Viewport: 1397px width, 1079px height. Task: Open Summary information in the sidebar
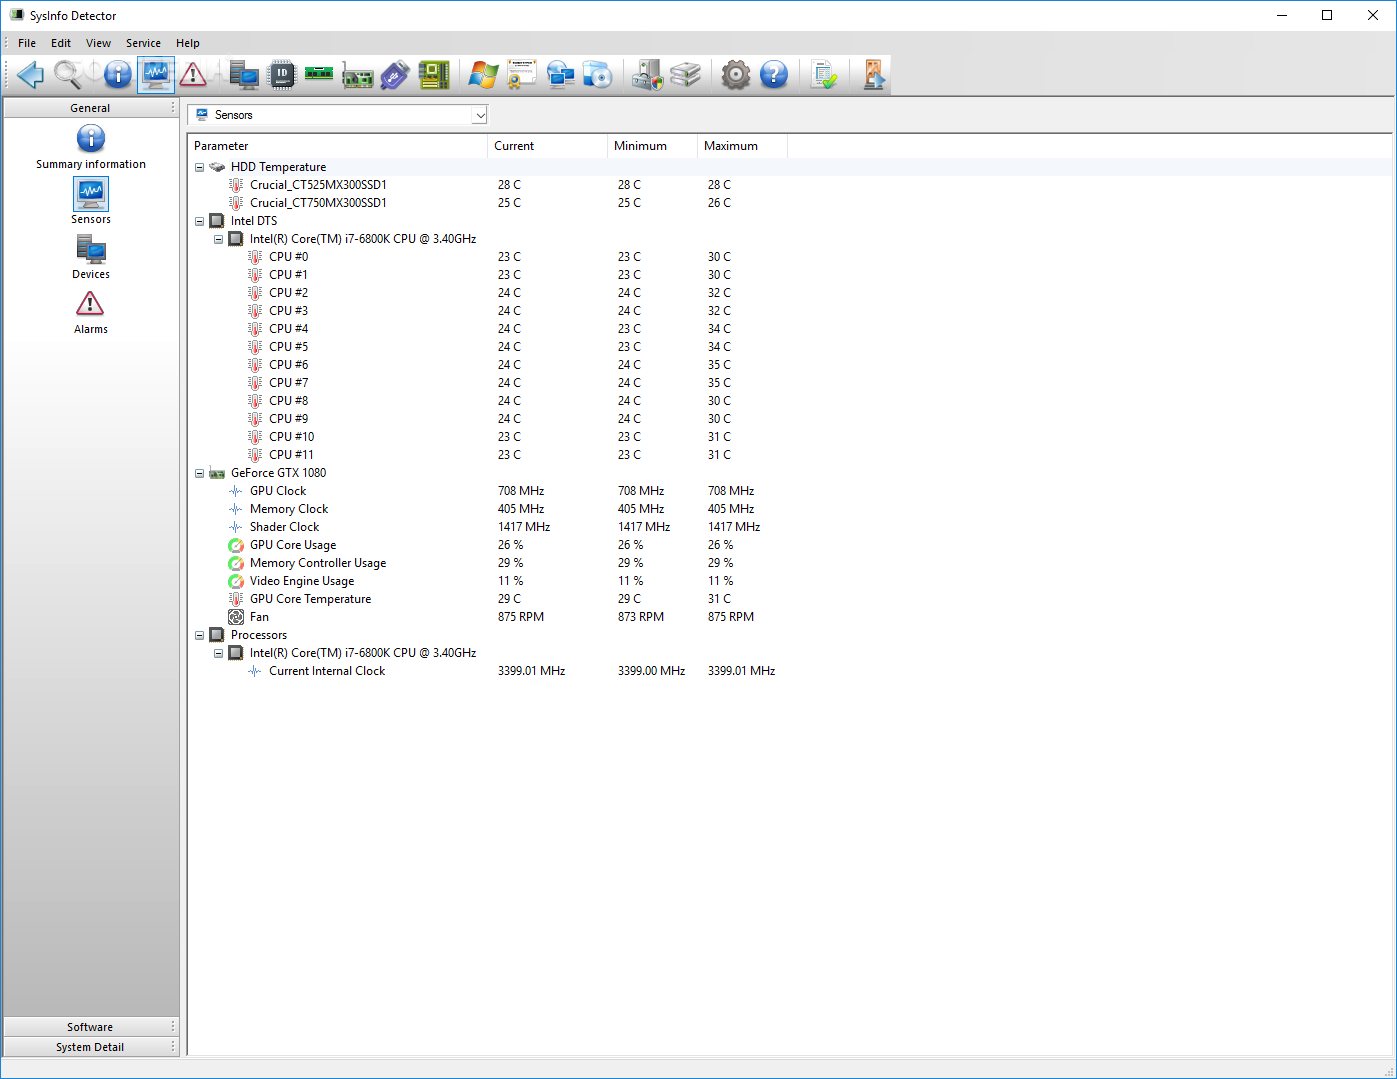pos(91,147)
